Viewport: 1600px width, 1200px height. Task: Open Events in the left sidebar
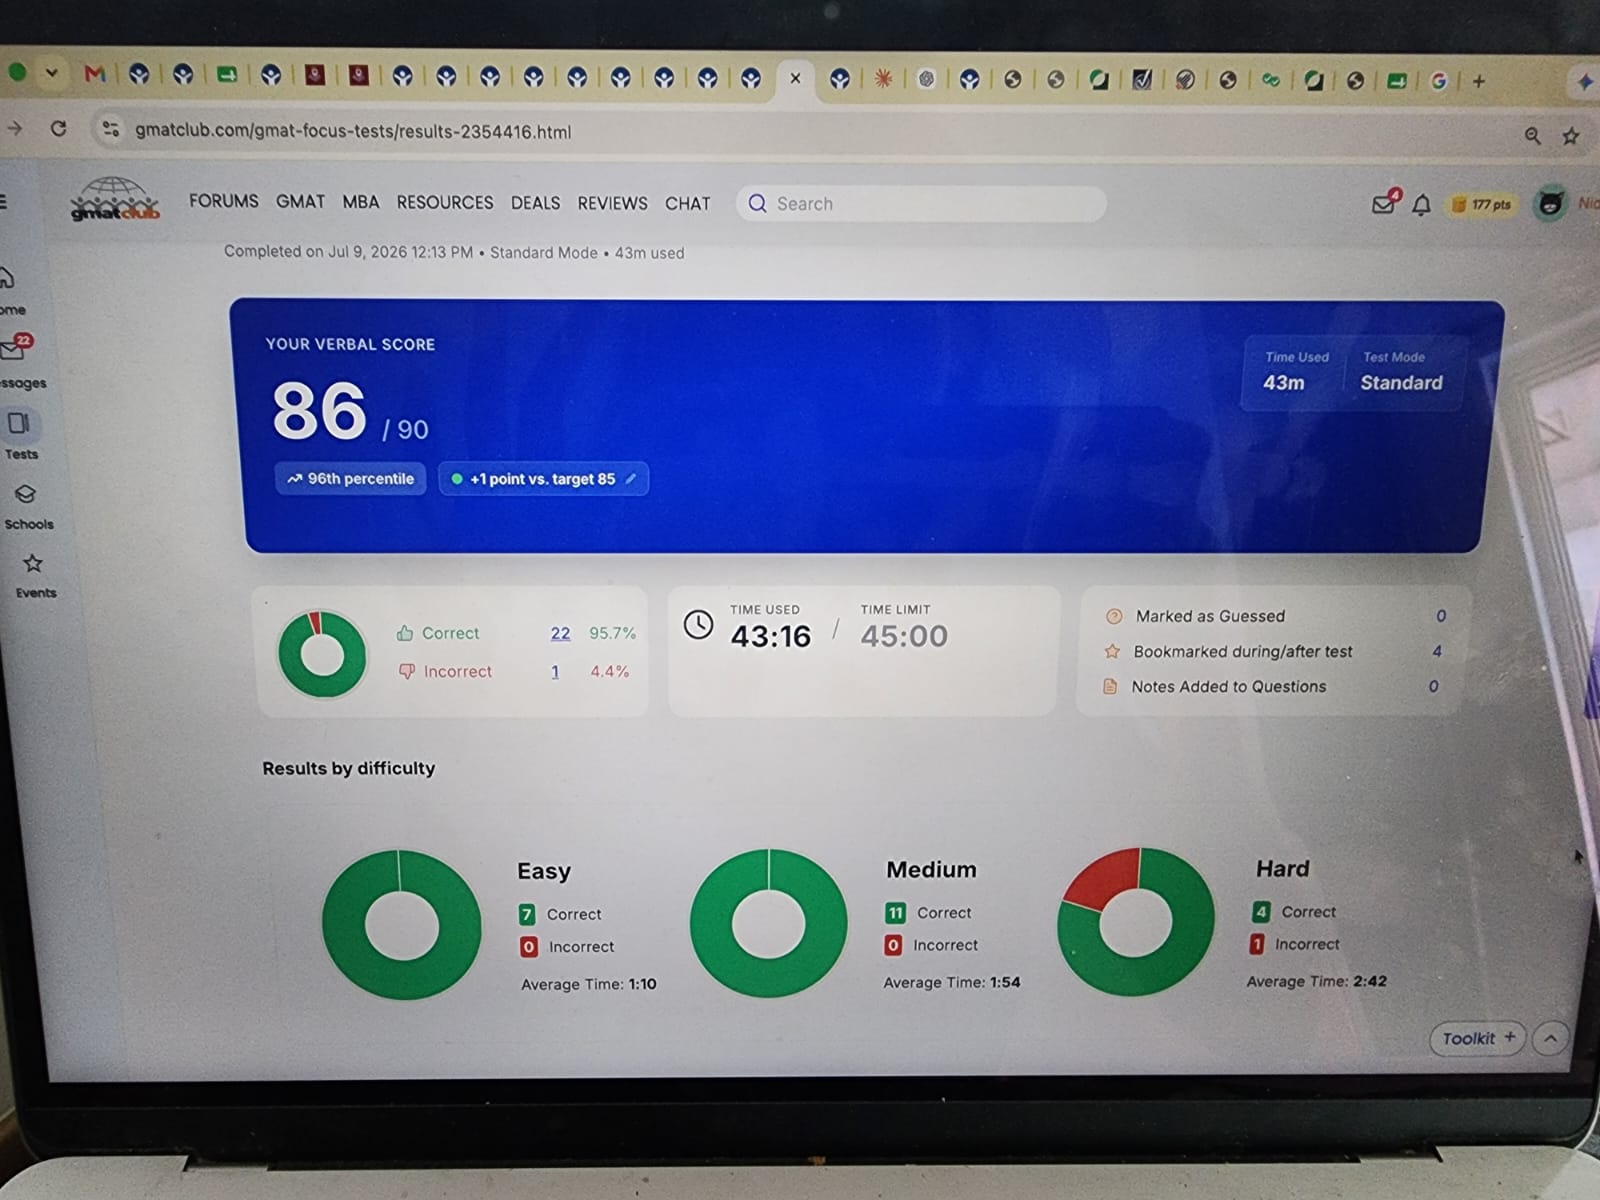click(35, 576)
